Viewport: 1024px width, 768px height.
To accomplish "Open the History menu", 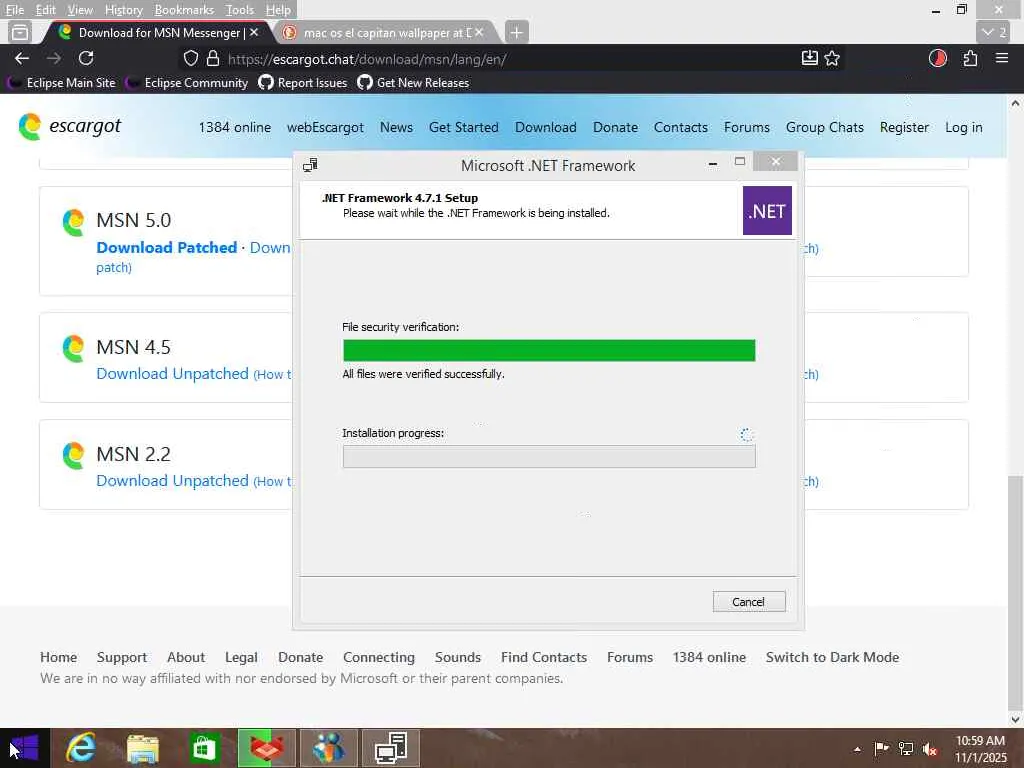I will click(123, 10).
